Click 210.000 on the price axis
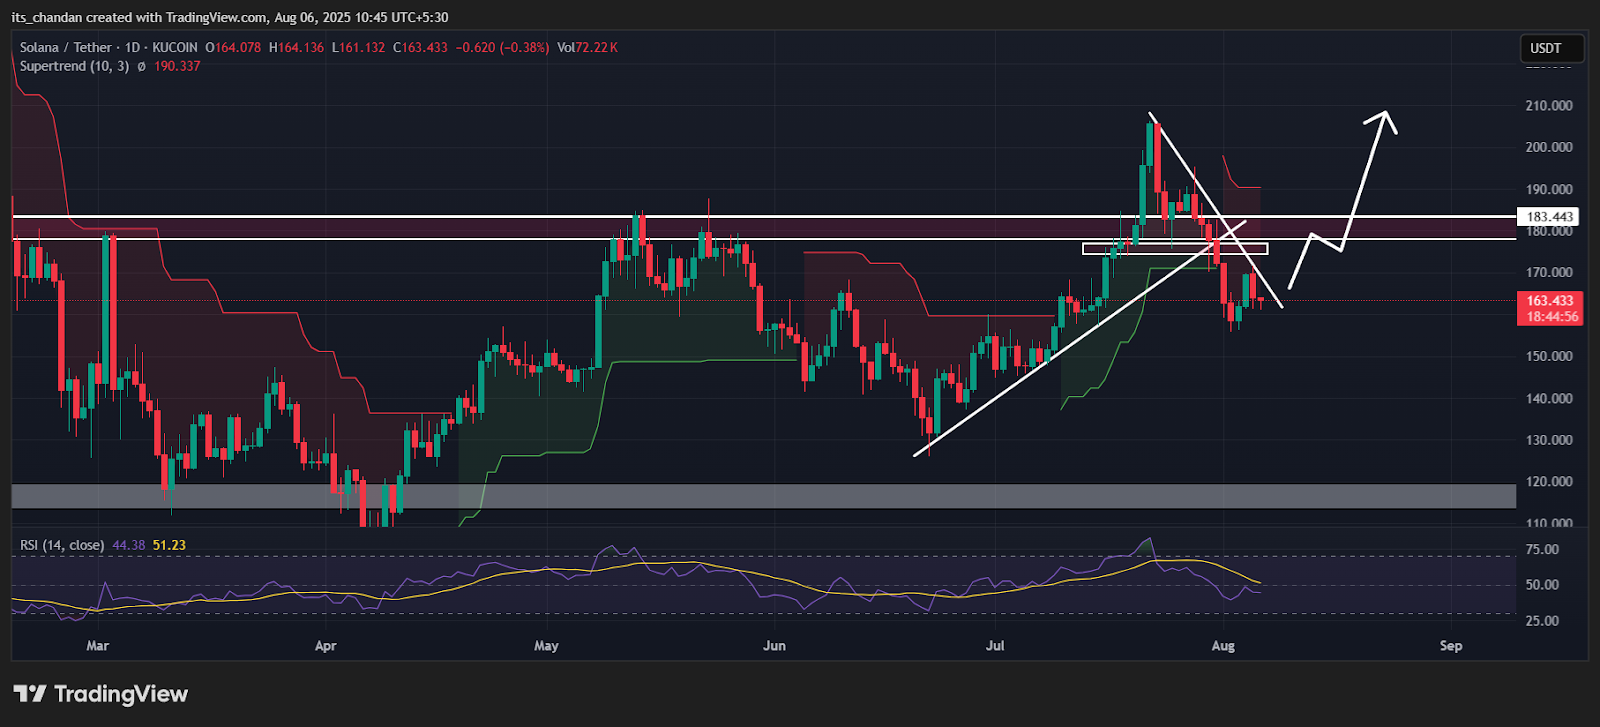The height and width of the screenshot is (727, 1600). point(1549,105)
